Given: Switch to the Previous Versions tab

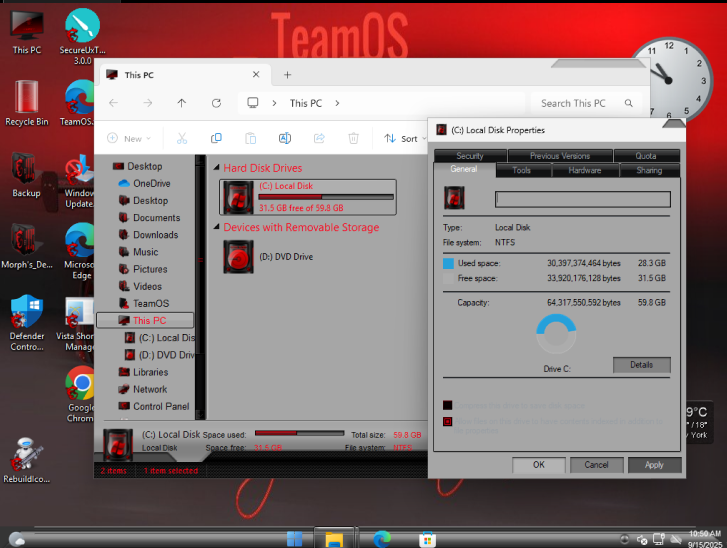Looking at the screenshot, I should pos(560,156).
